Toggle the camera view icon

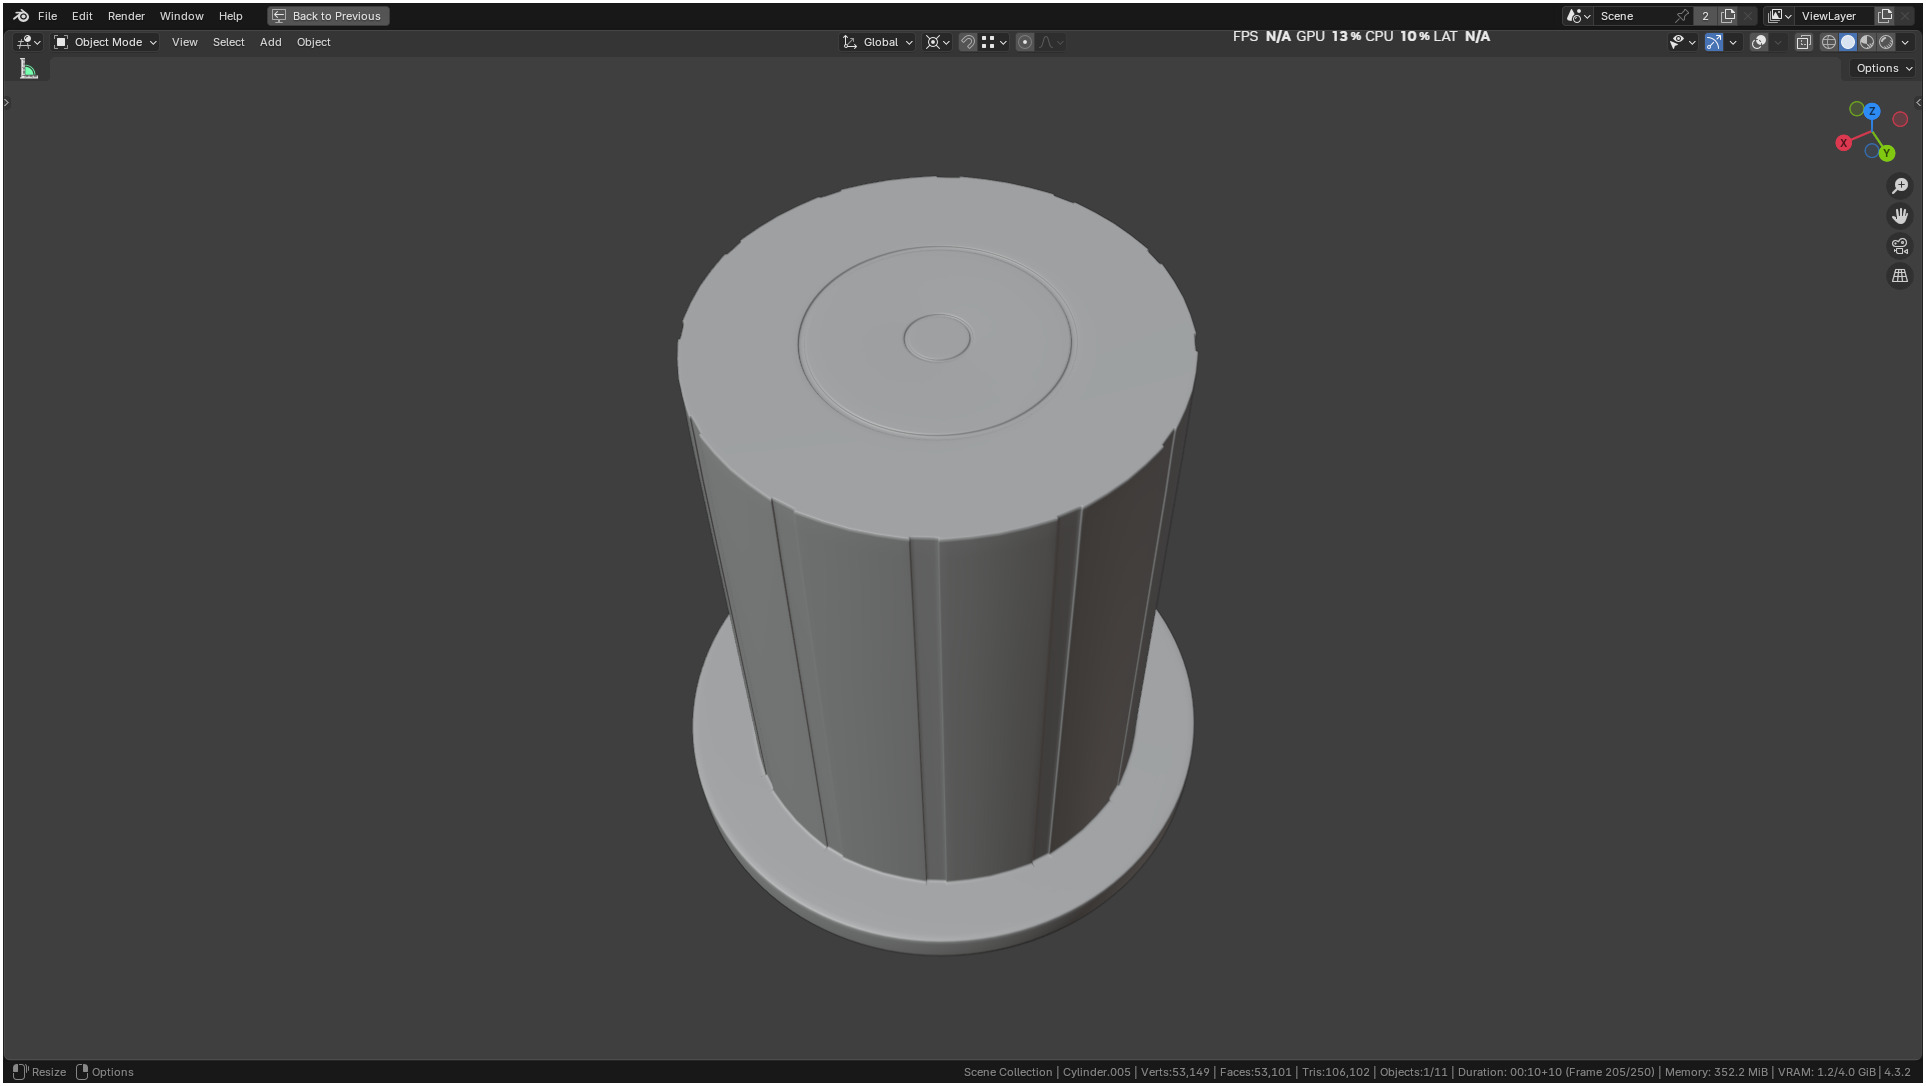coord(1900,246)
